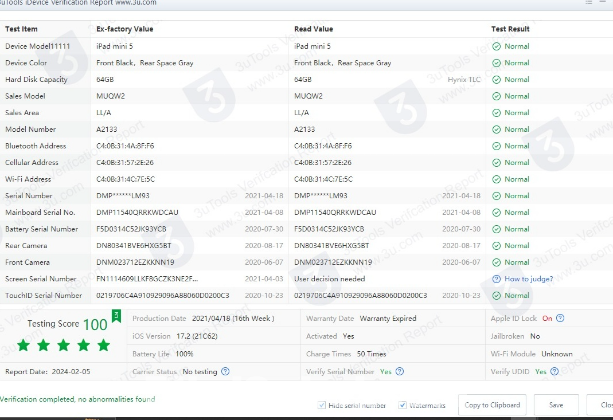Click the Battery Life 100% value
This screenshot has height=420, width=613.
coord(184,354)
